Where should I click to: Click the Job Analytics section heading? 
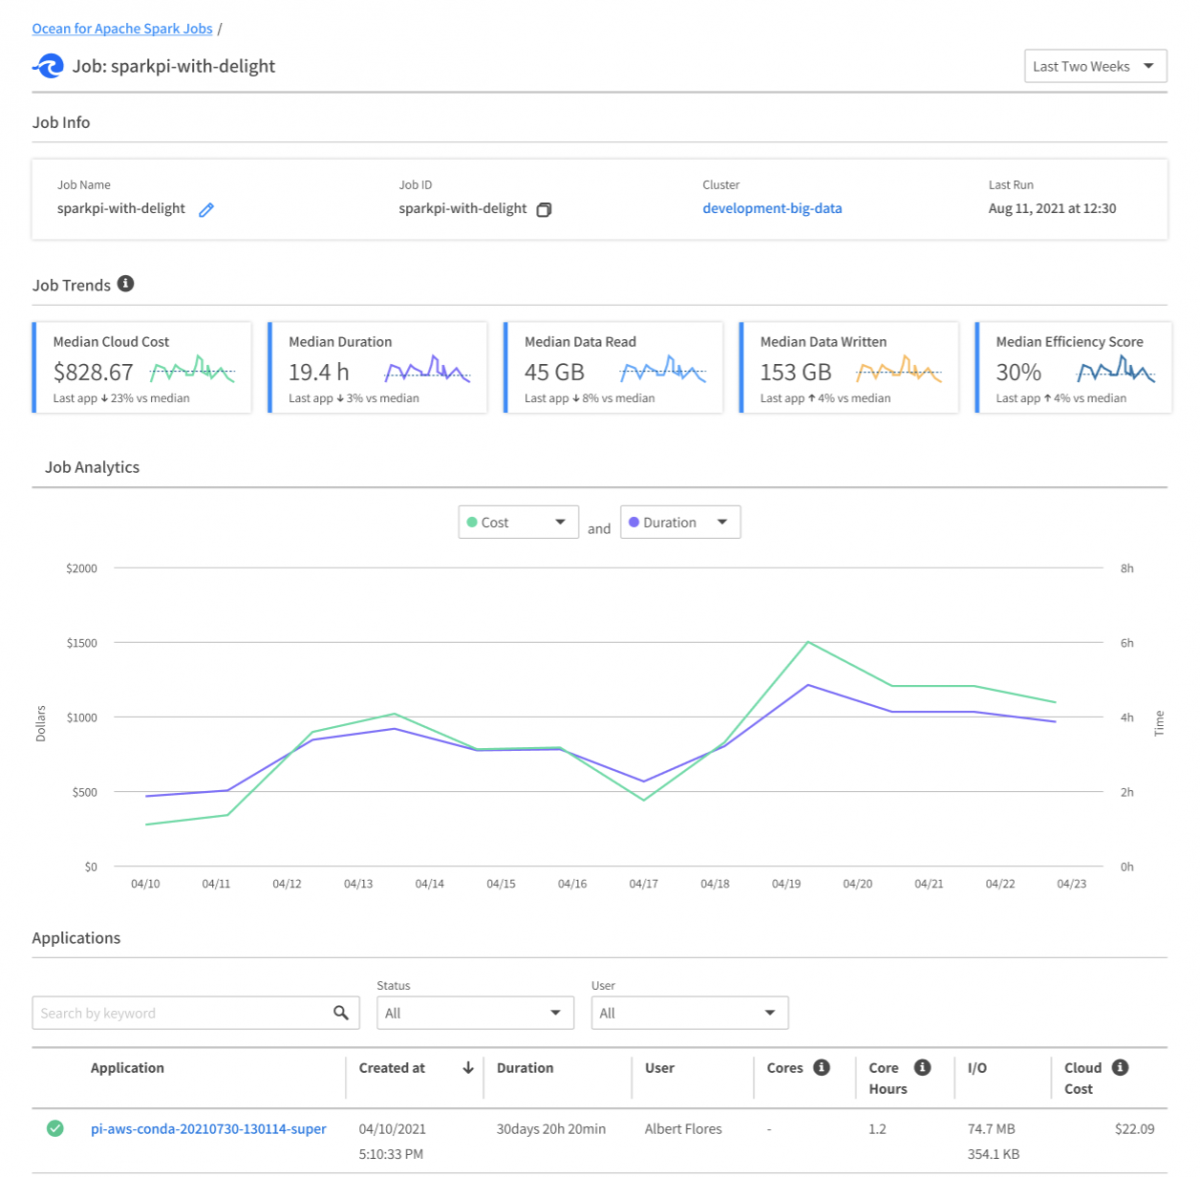click(x=92, y=467)
